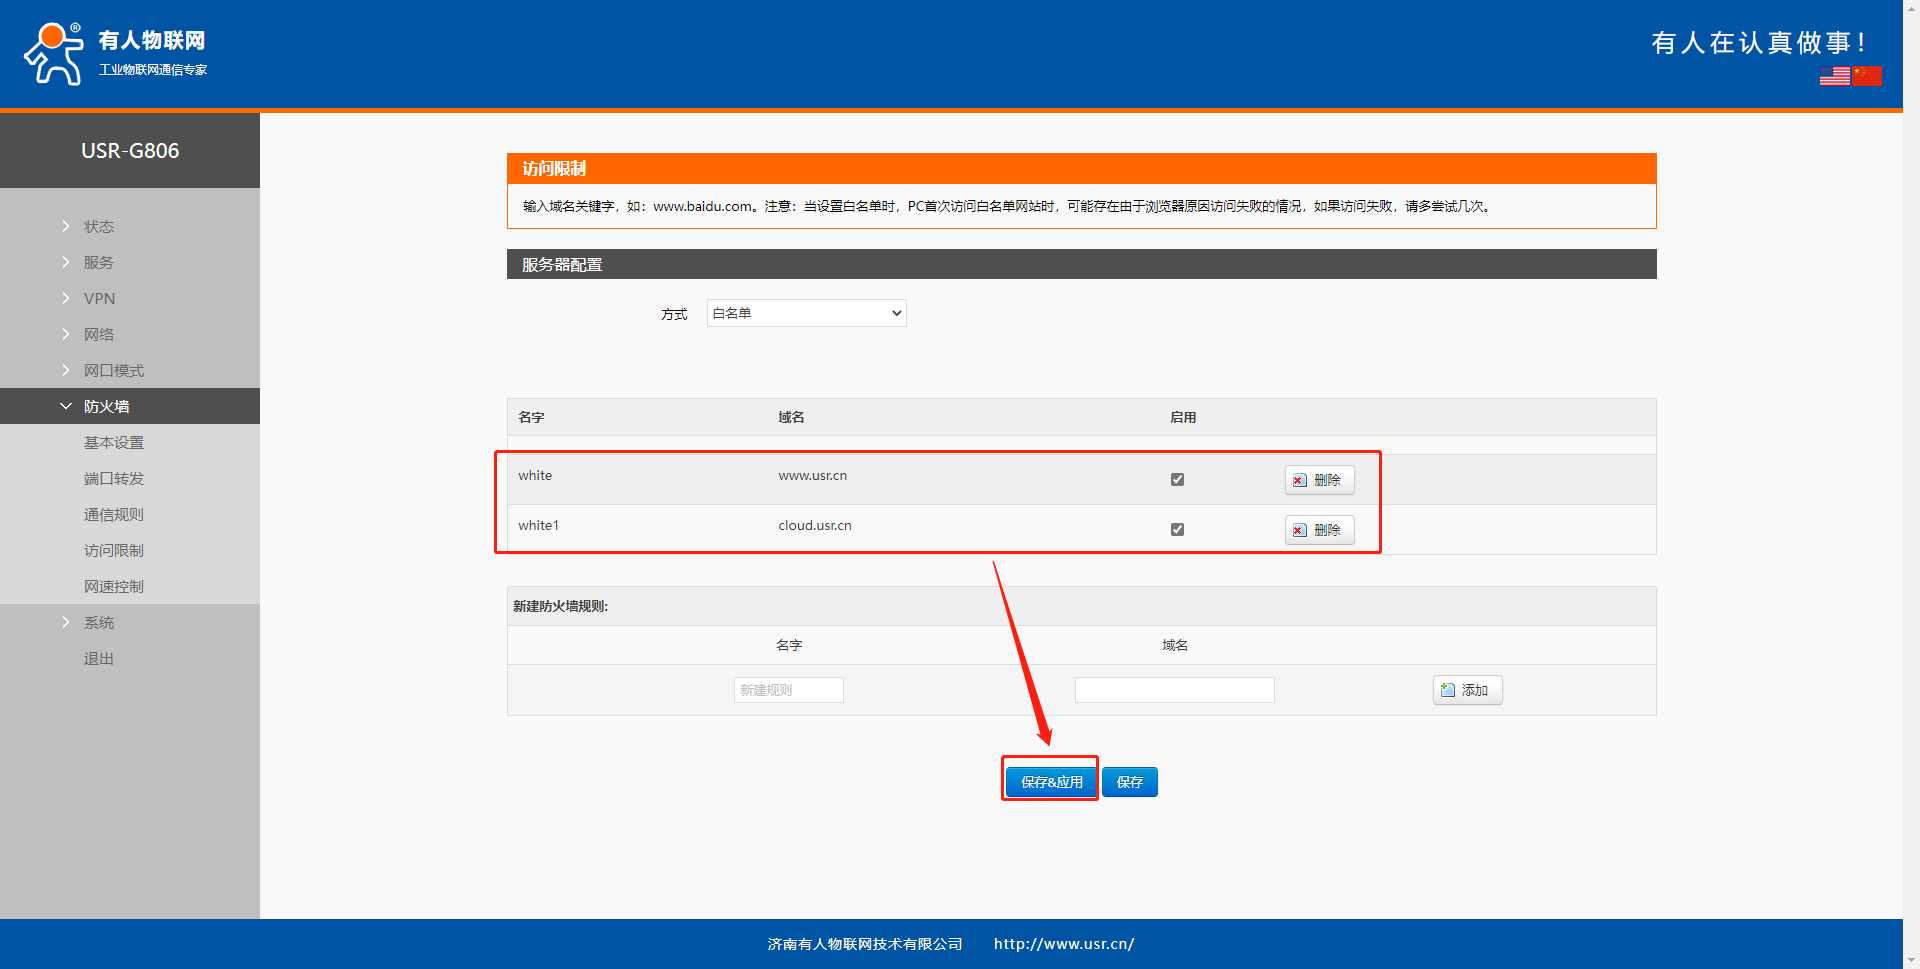Open the 方式 whitelist mode dropdown
The width and height of the screenshot is (1920, 969).
(806, 313)
